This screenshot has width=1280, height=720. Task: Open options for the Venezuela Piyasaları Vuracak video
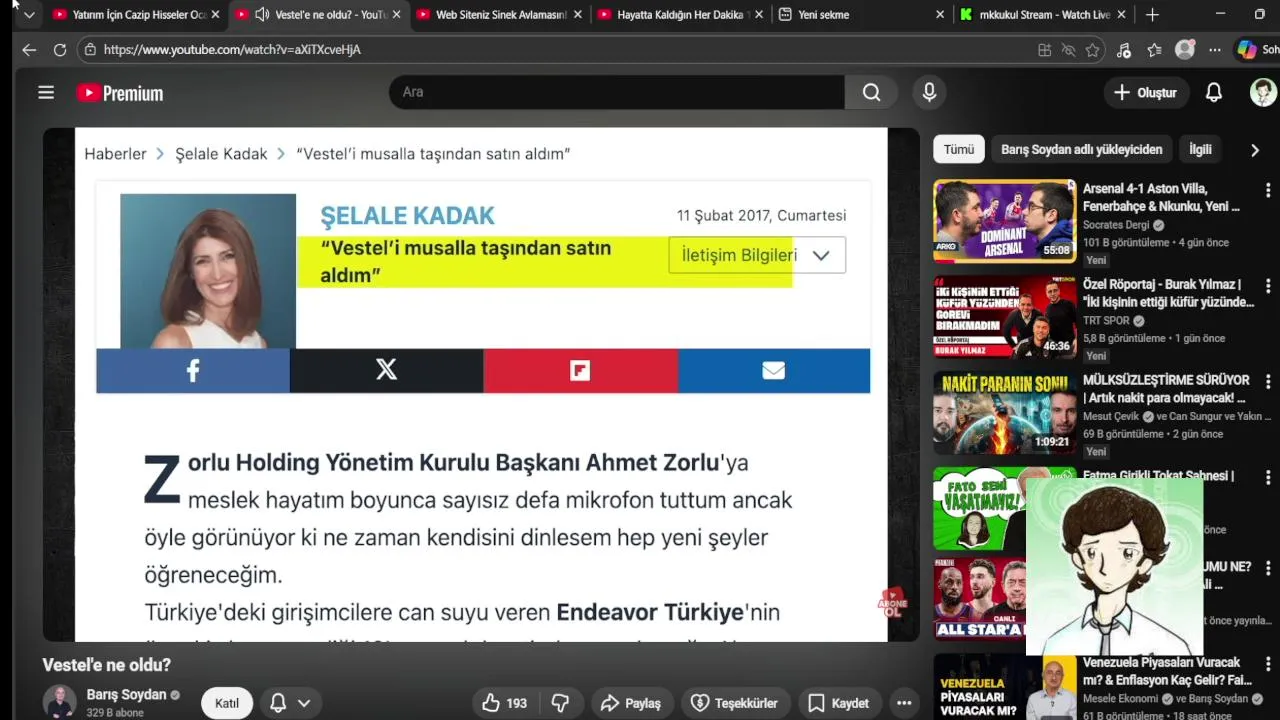1268,664
